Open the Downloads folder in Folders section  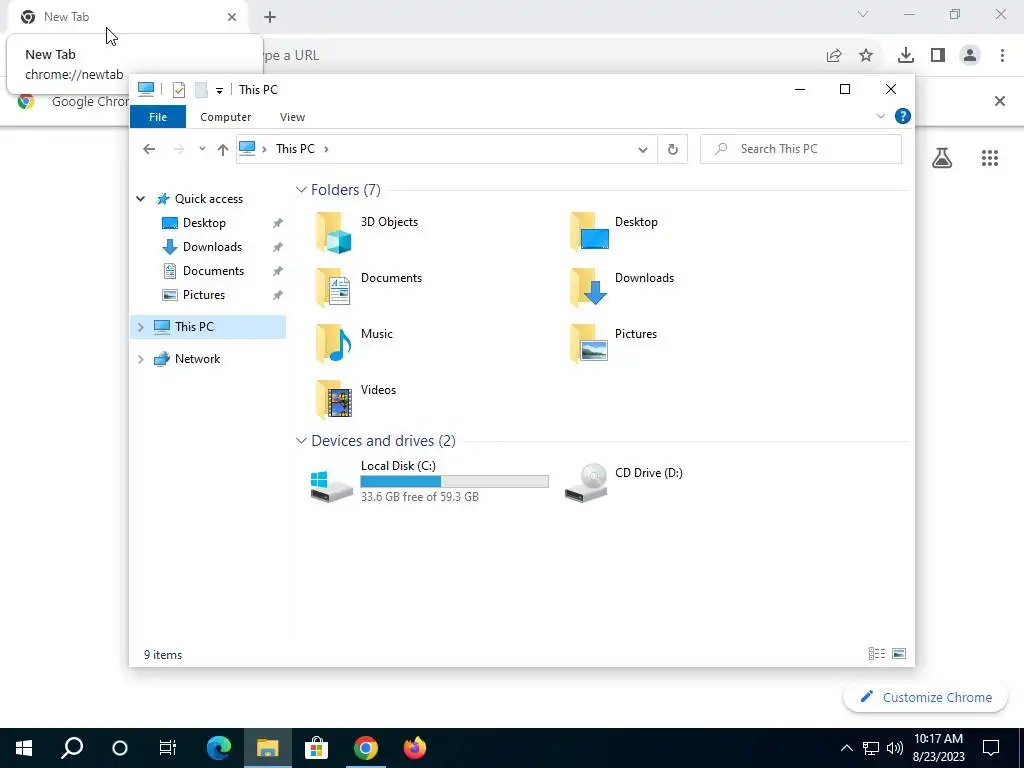622,287
